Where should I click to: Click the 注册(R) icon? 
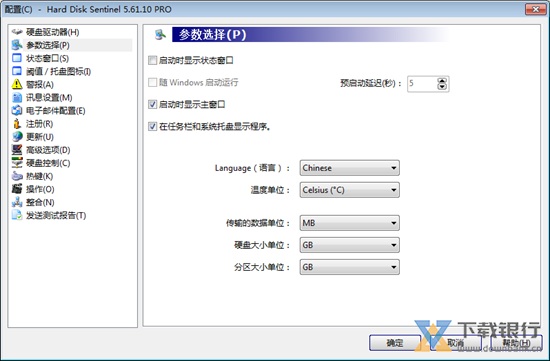coord(17,123)
